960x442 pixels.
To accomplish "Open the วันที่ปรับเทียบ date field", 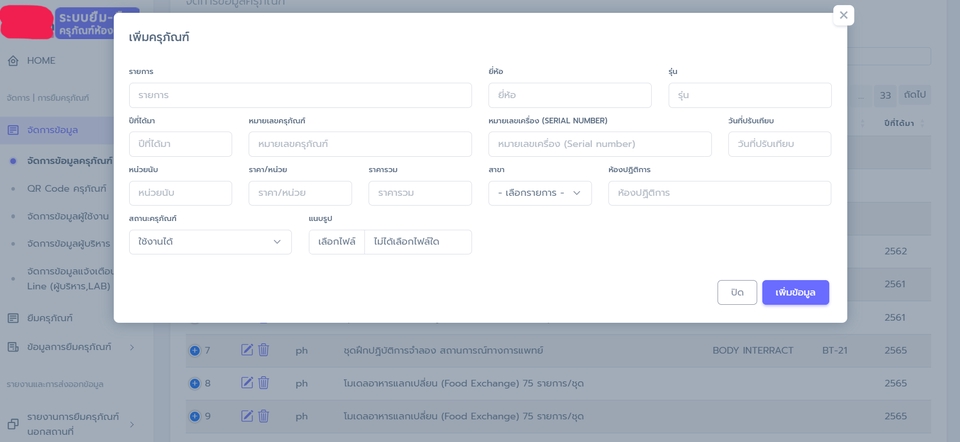I will 779,144.
